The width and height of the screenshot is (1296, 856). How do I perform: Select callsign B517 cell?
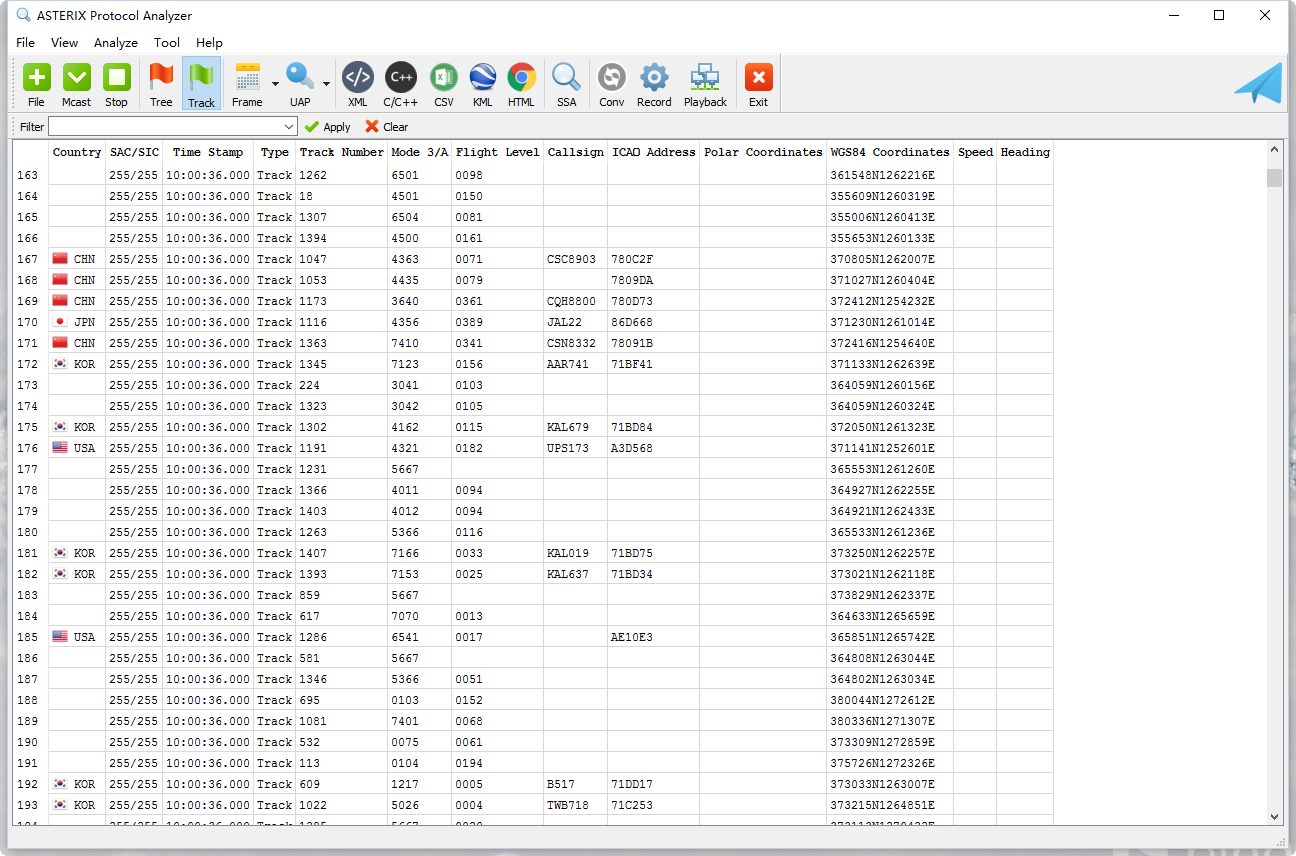576,784
